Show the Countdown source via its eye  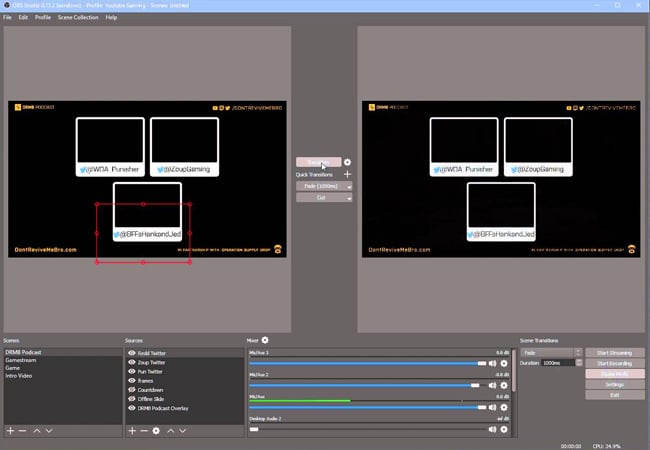coord(132,390)
